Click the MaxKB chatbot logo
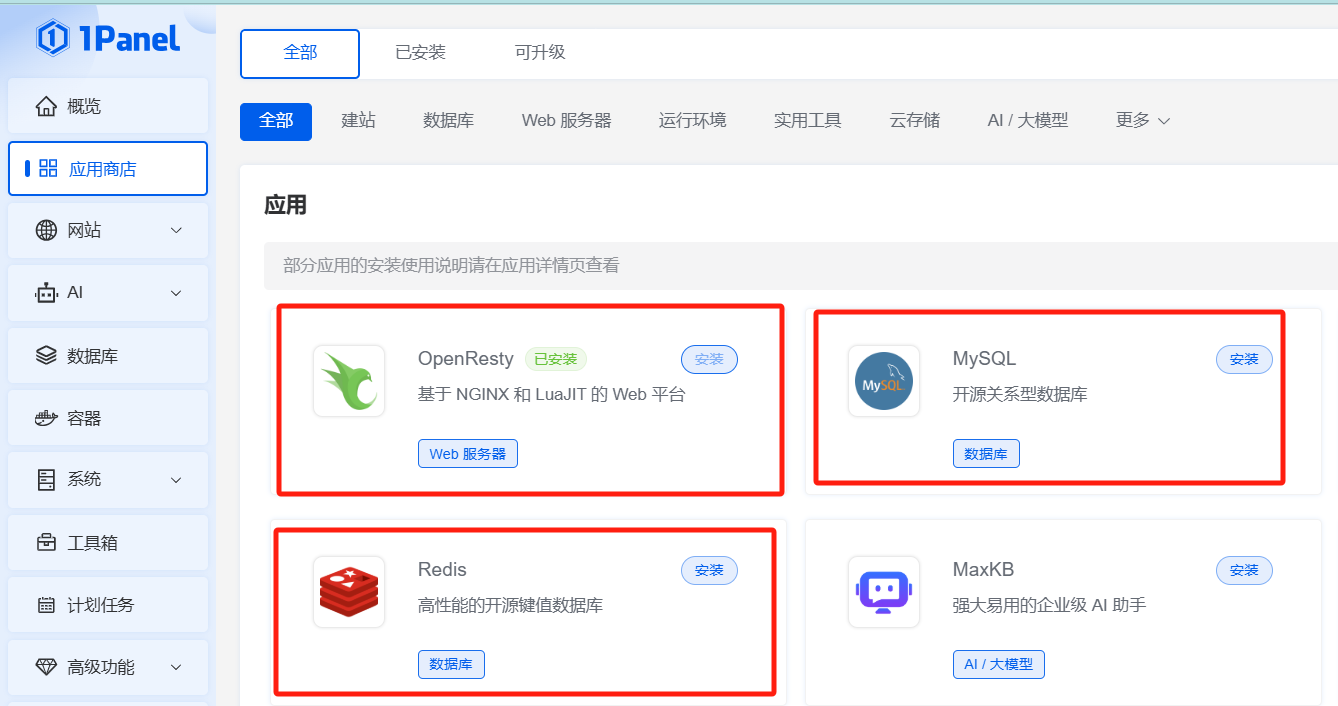The width and height of the screenshot is (1338, 706). (884, 592)
